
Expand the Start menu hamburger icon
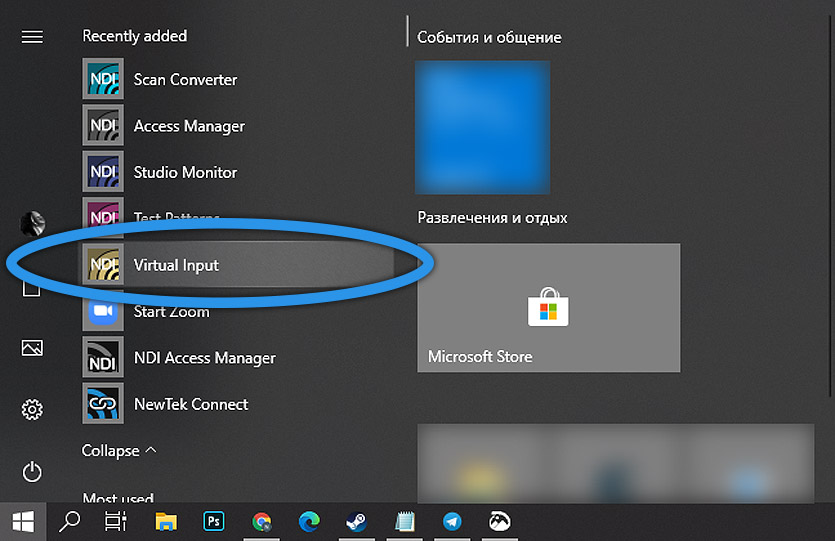(32, 37)
